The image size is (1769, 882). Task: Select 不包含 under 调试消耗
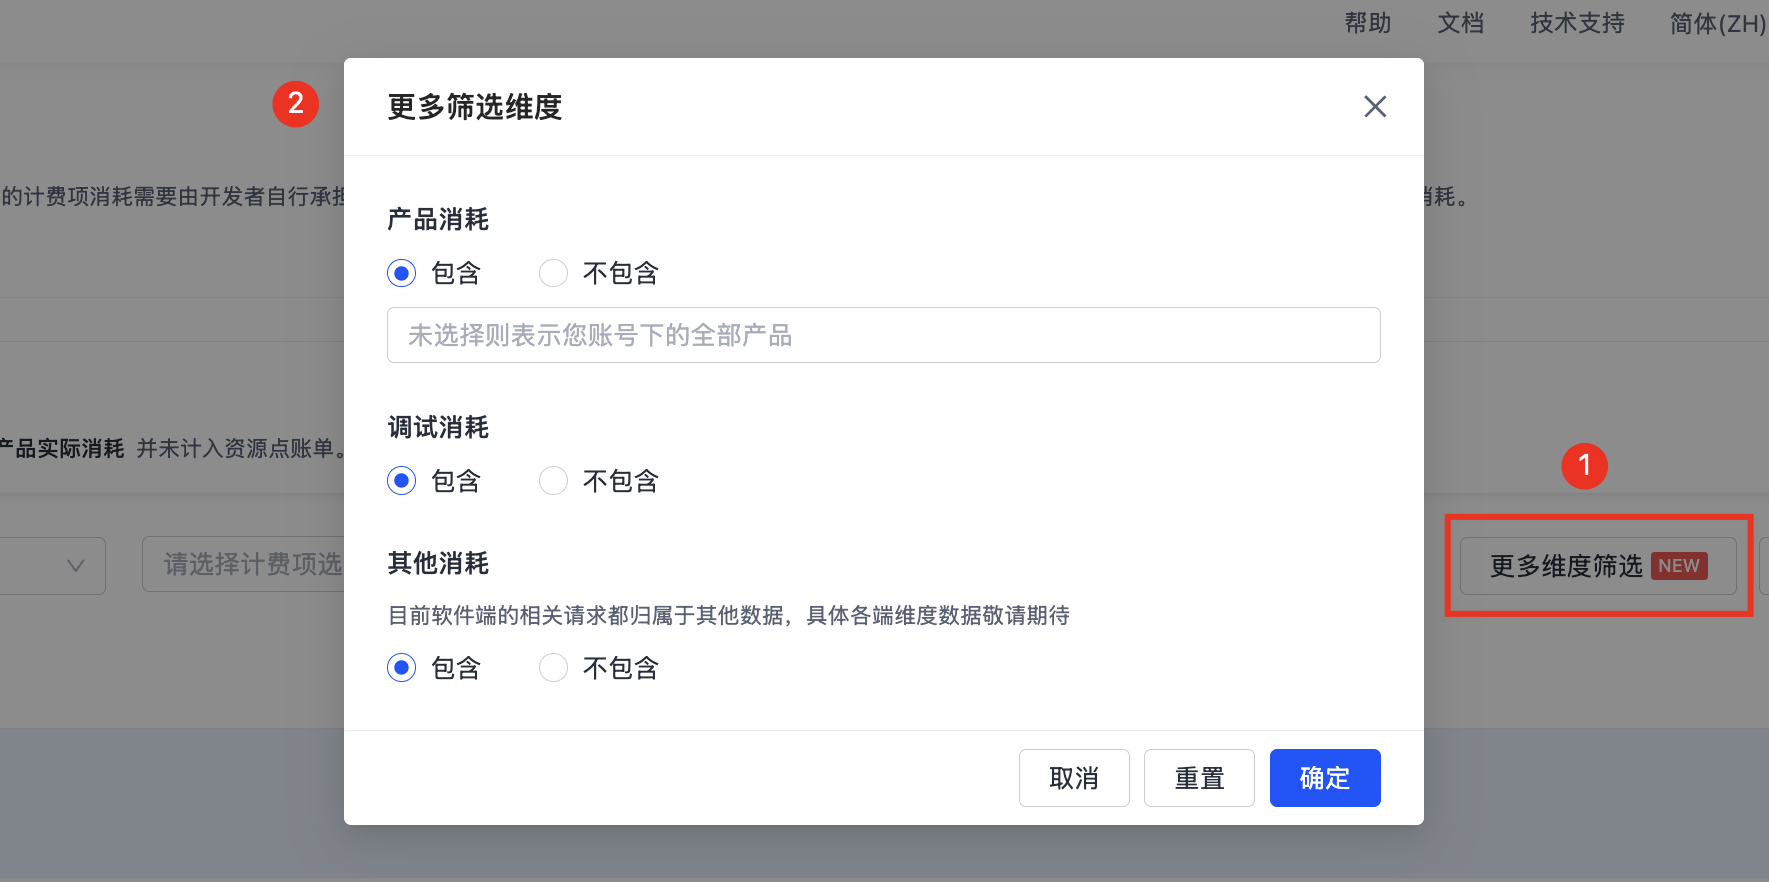553,481
